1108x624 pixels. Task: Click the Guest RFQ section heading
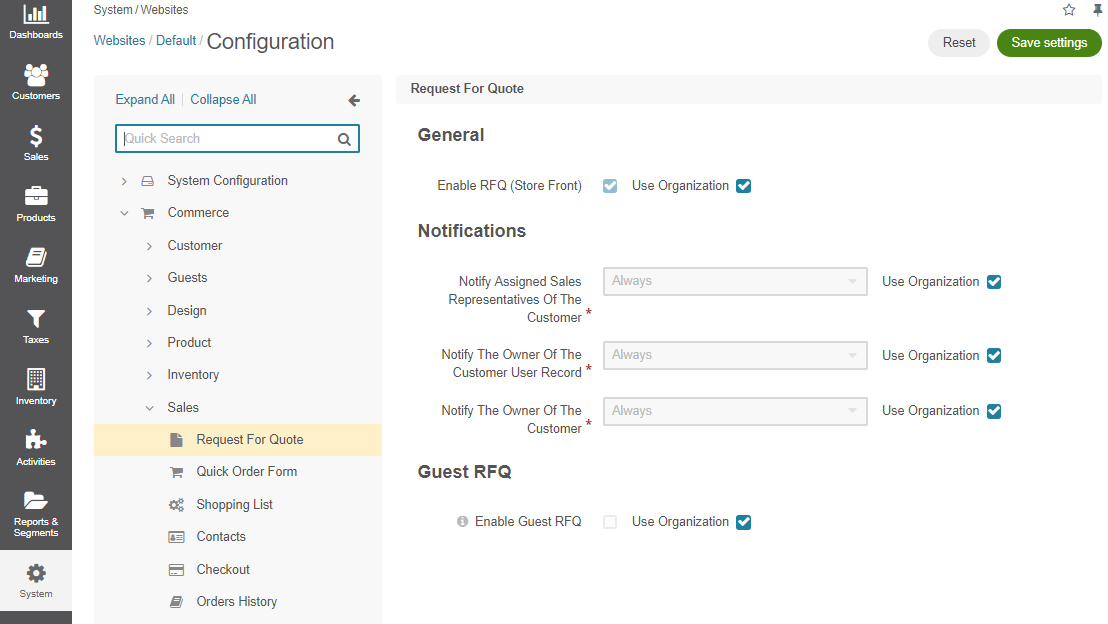click(x=464, y=471)
